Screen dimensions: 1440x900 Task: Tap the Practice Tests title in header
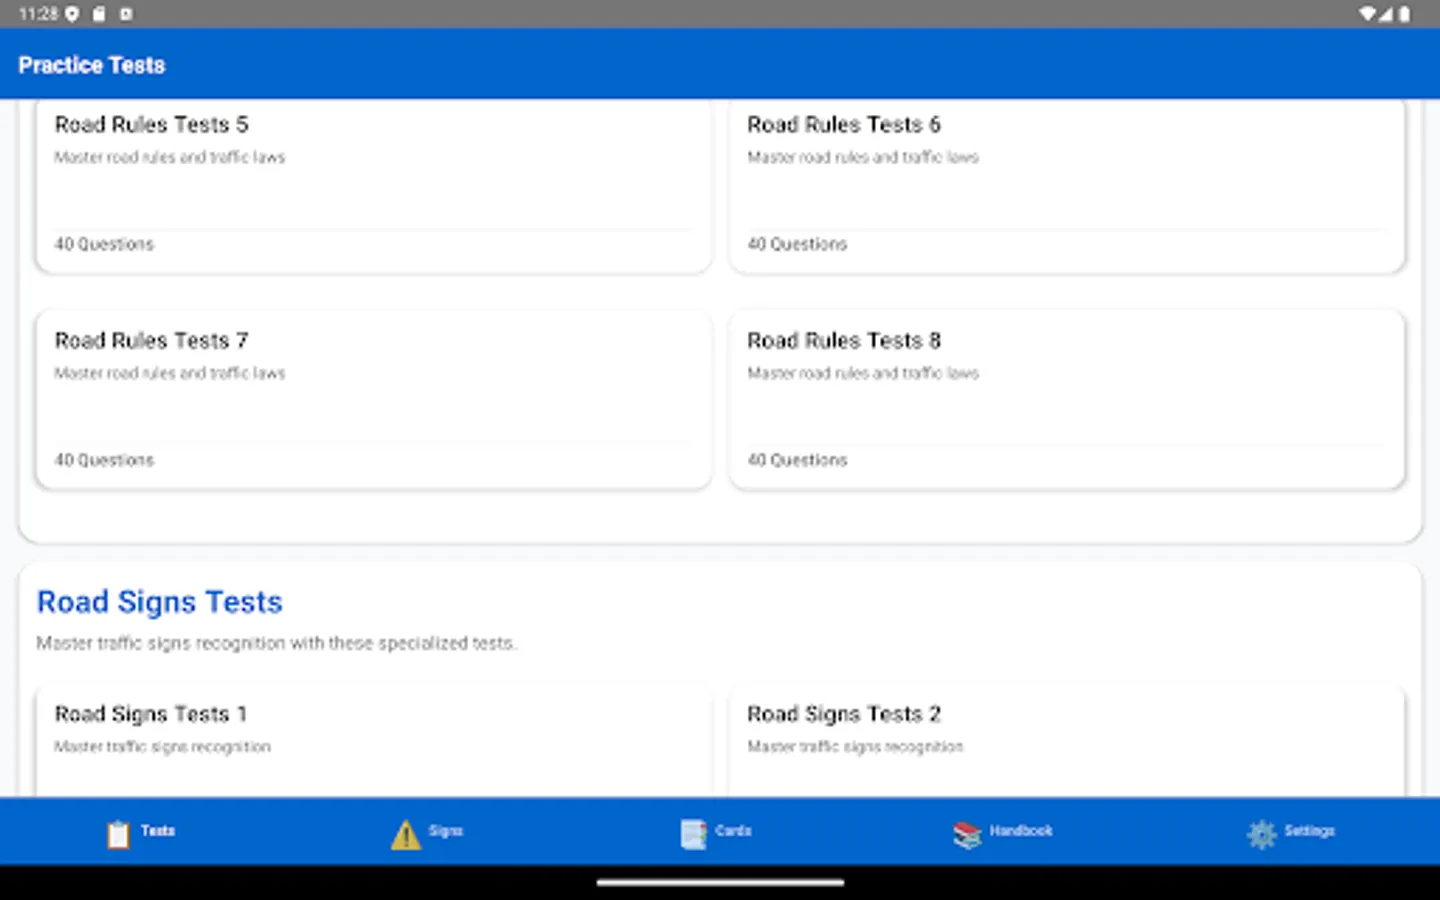tap(91, 64)
